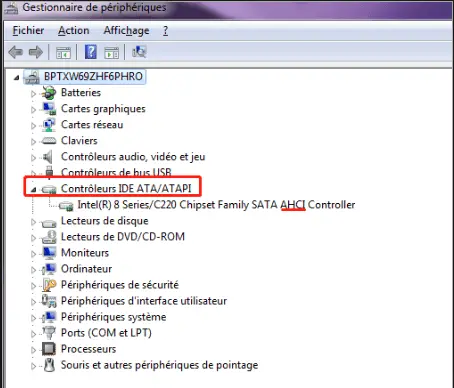Click the Lecteurs de disque icon
The image size is (454, 388).
point(49,222)
